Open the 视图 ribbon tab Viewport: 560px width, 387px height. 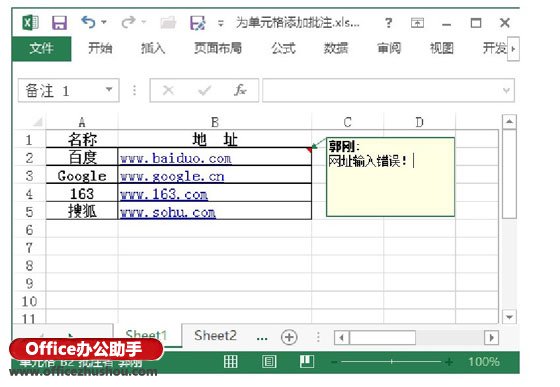coord(442,48)
